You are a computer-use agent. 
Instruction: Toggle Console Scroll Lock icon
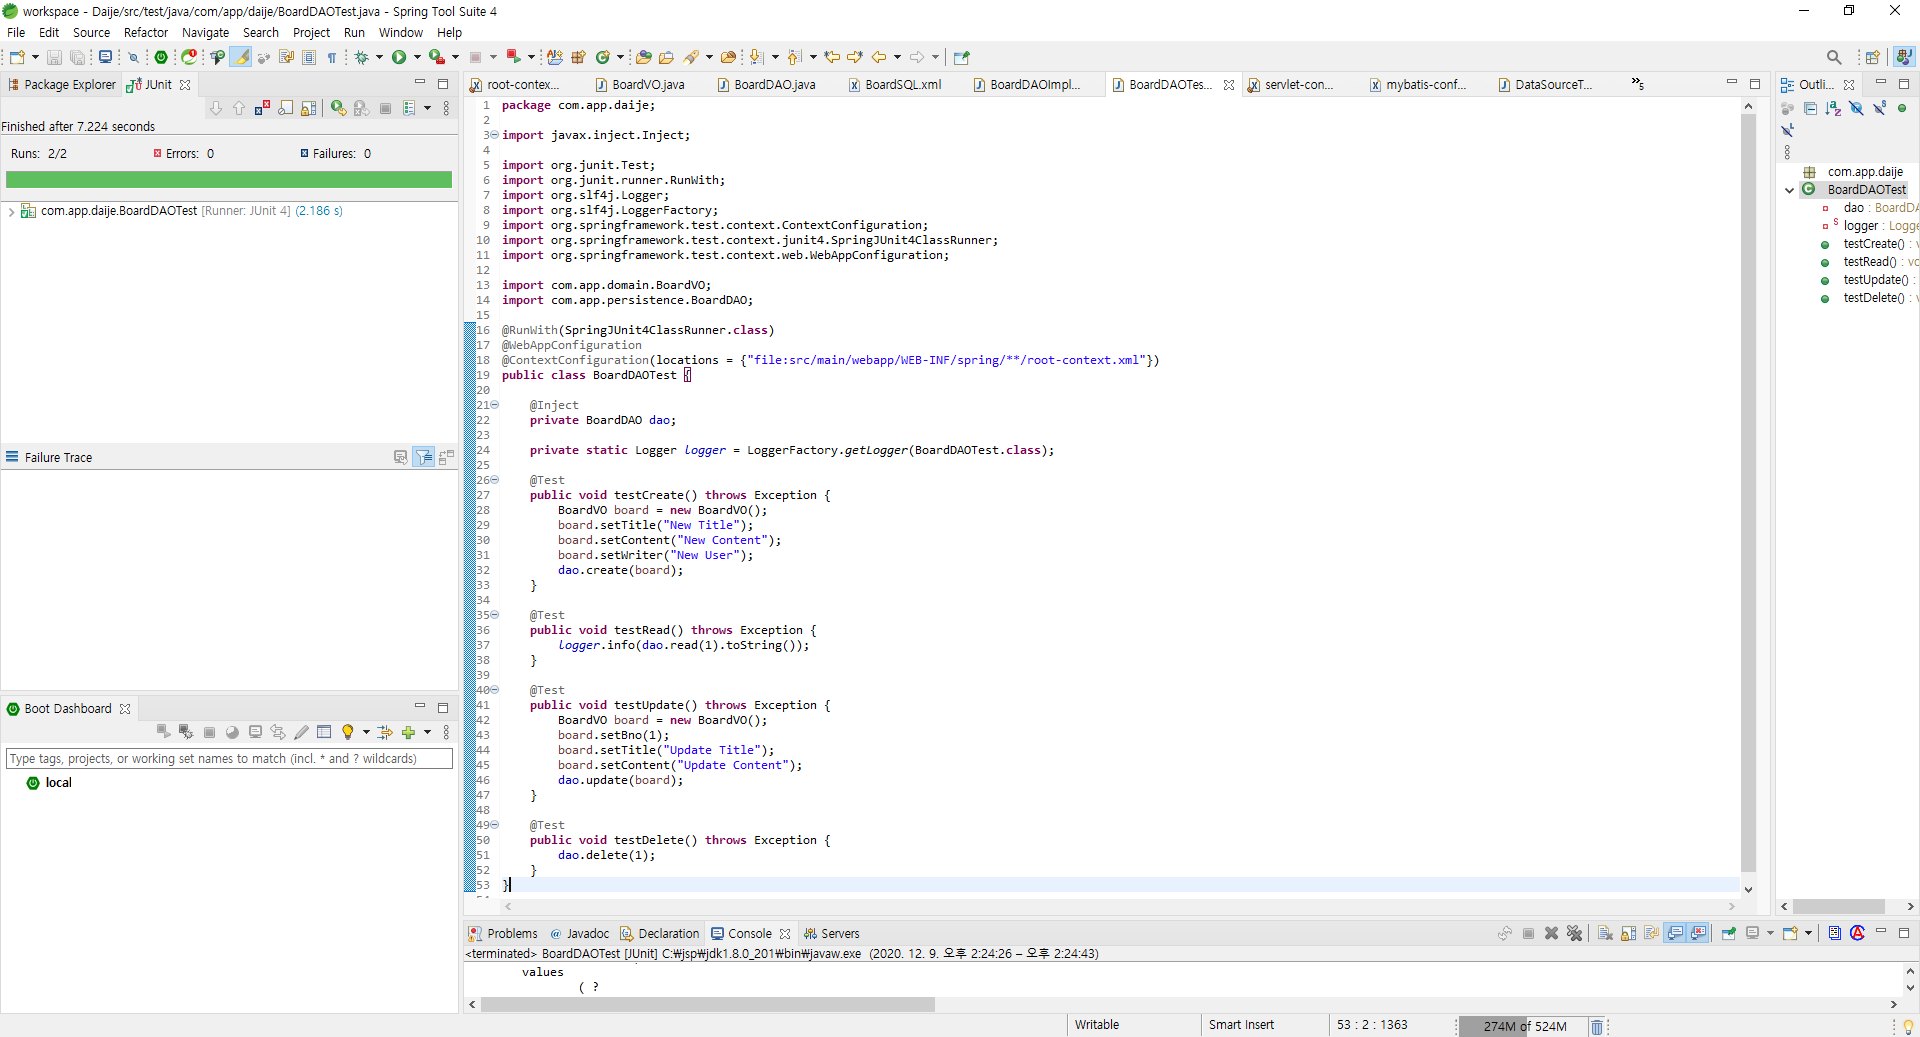[1628, 933]
